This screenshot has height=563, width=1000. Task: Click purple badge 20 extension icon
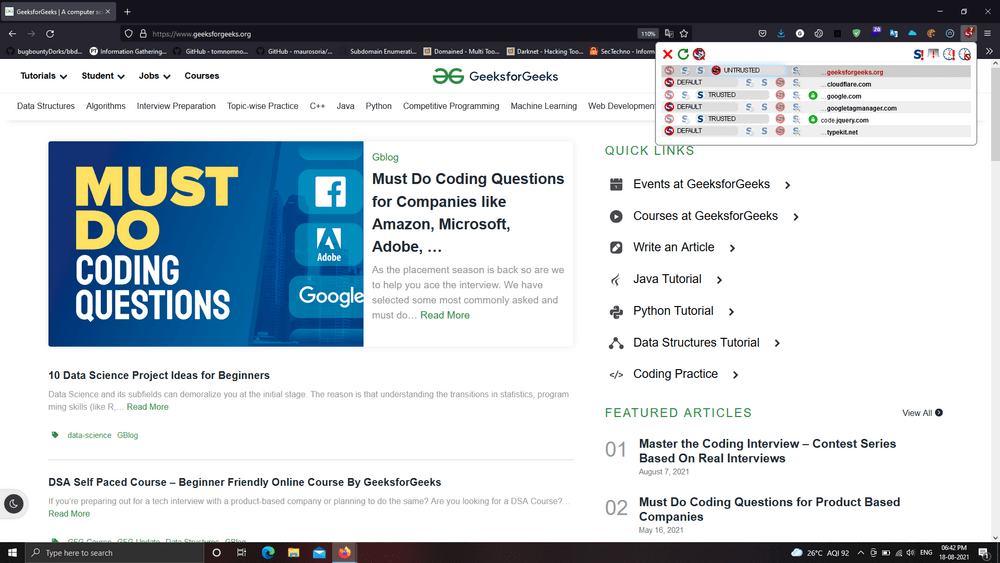[x=875, y=33]
